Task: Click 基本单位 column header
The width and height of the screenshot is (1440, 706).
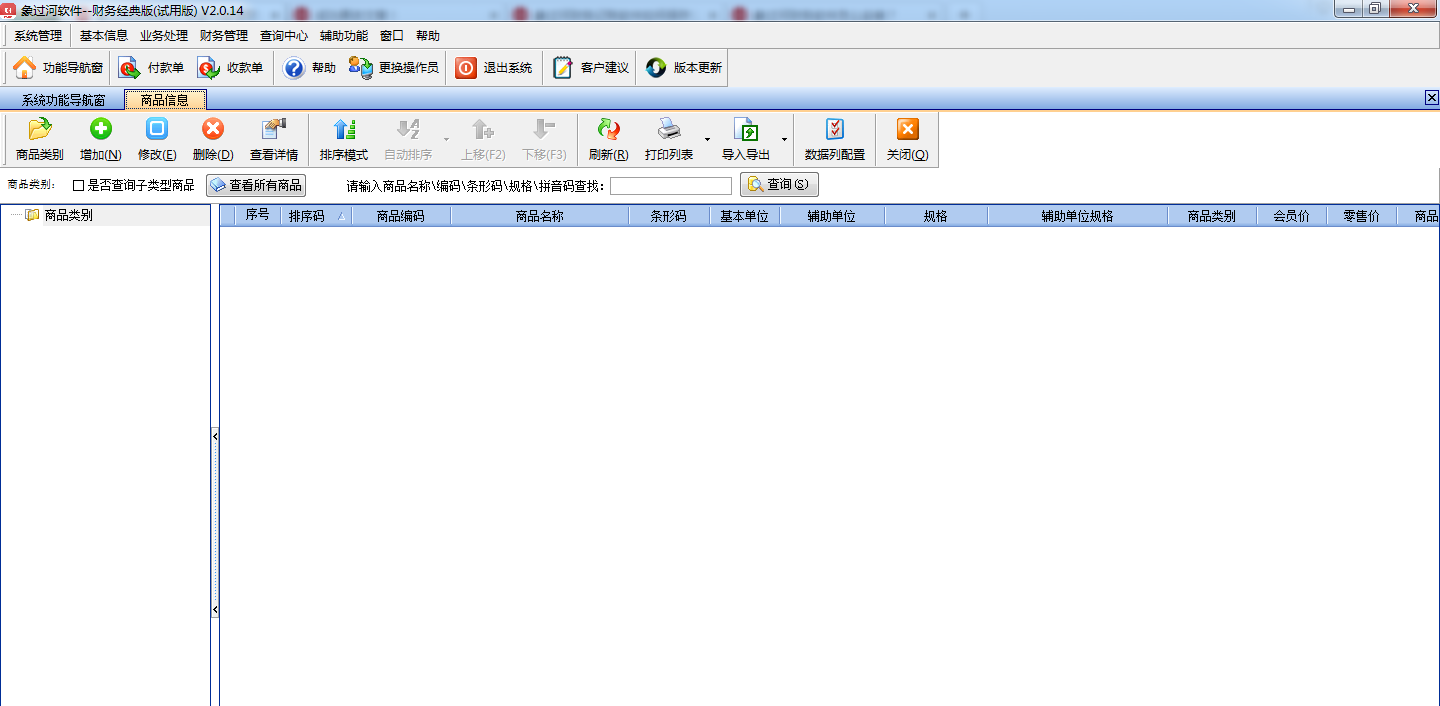Action: click(x=745, y=216)
